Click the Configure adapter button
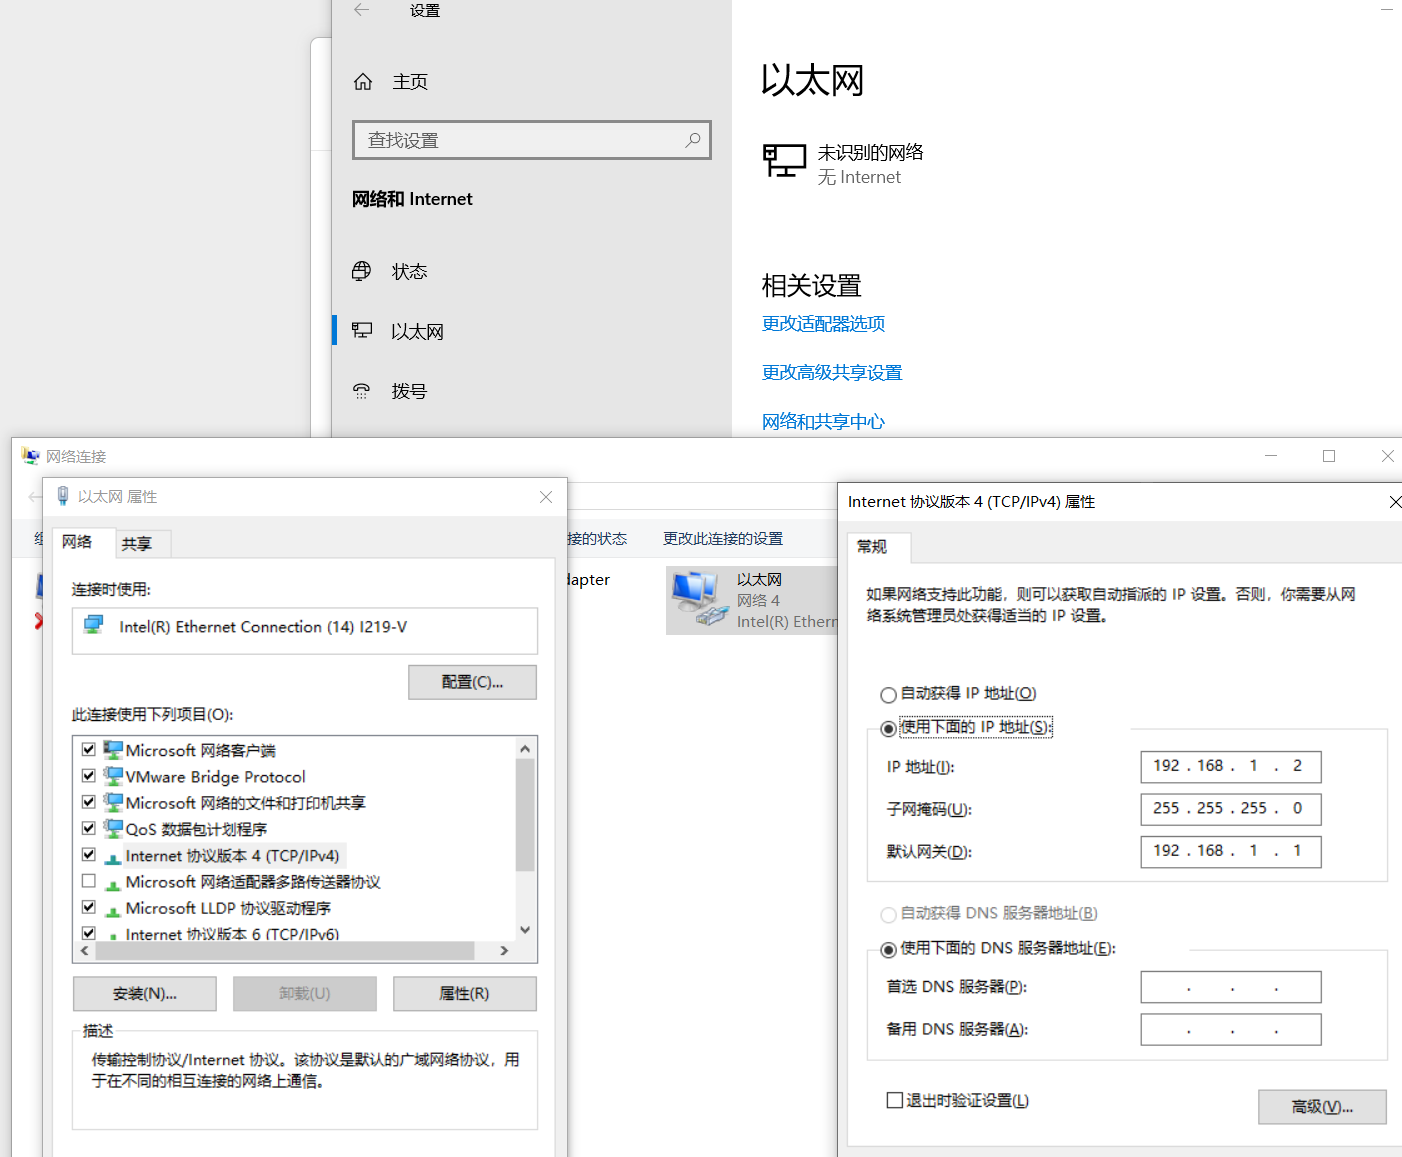 click(472, 682)
